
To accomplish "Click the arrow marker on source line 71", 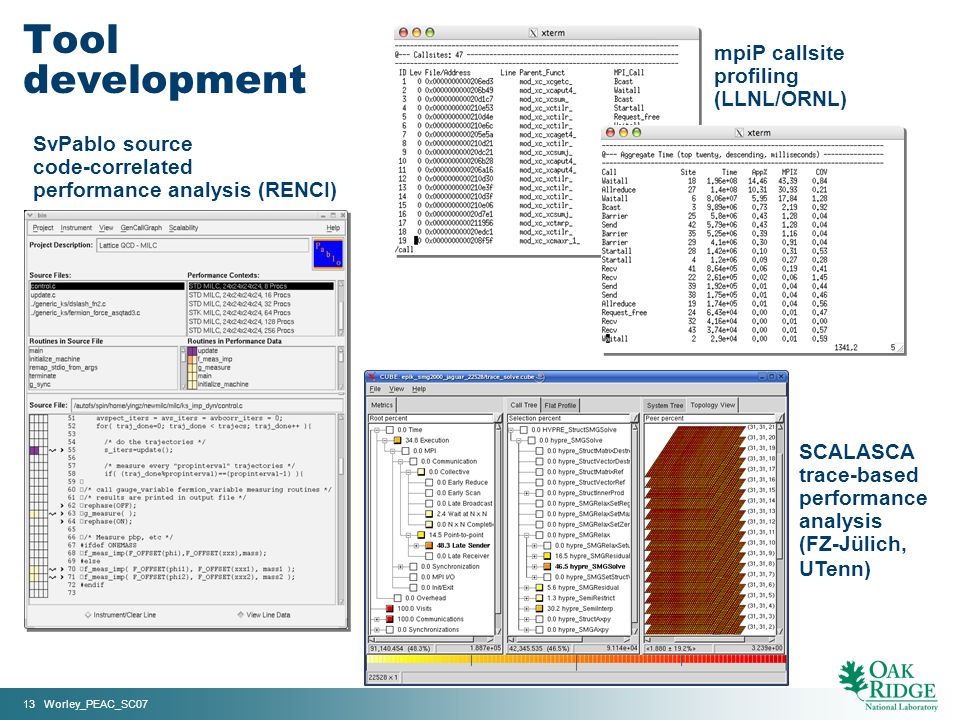I will click(x=62, y=577).
